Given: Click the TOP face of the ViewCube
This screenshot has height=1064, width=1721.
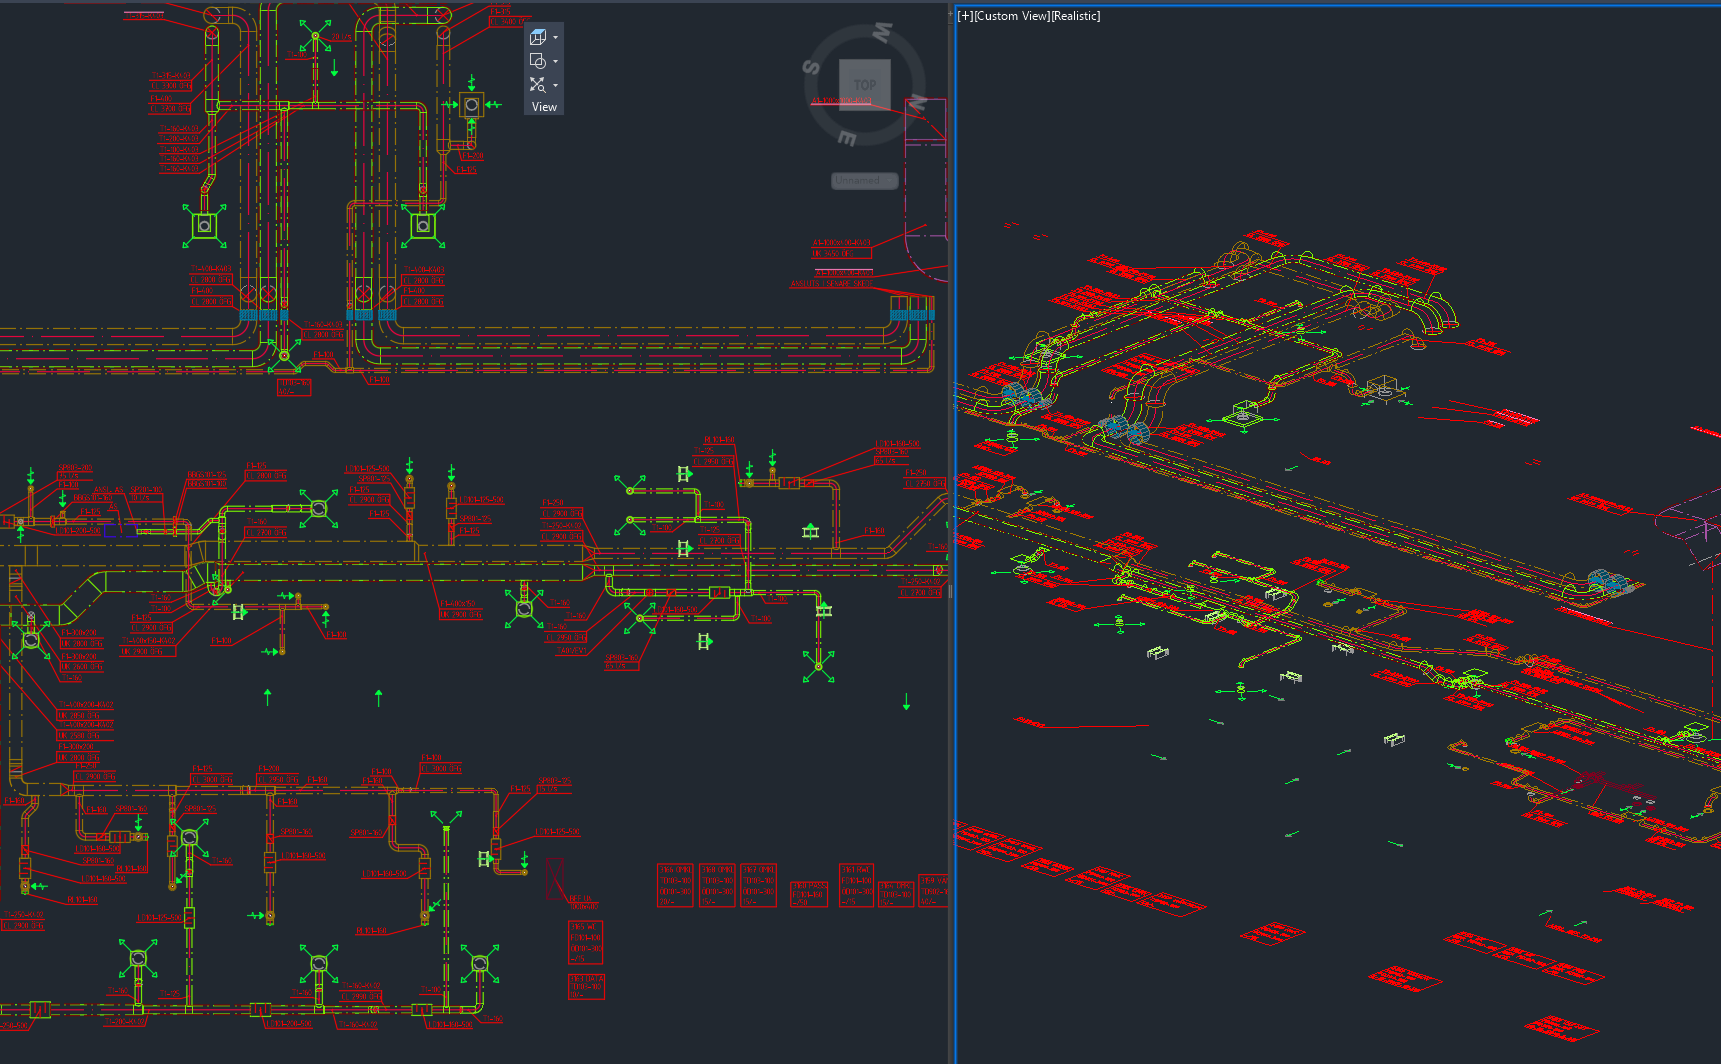Looking at the screenshot, I should coord(865,85).
